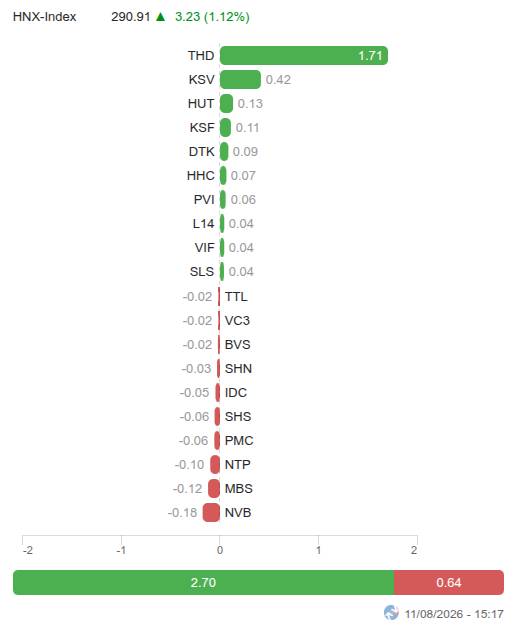Click the HUT bar valued 0.13

coord(226,104)
